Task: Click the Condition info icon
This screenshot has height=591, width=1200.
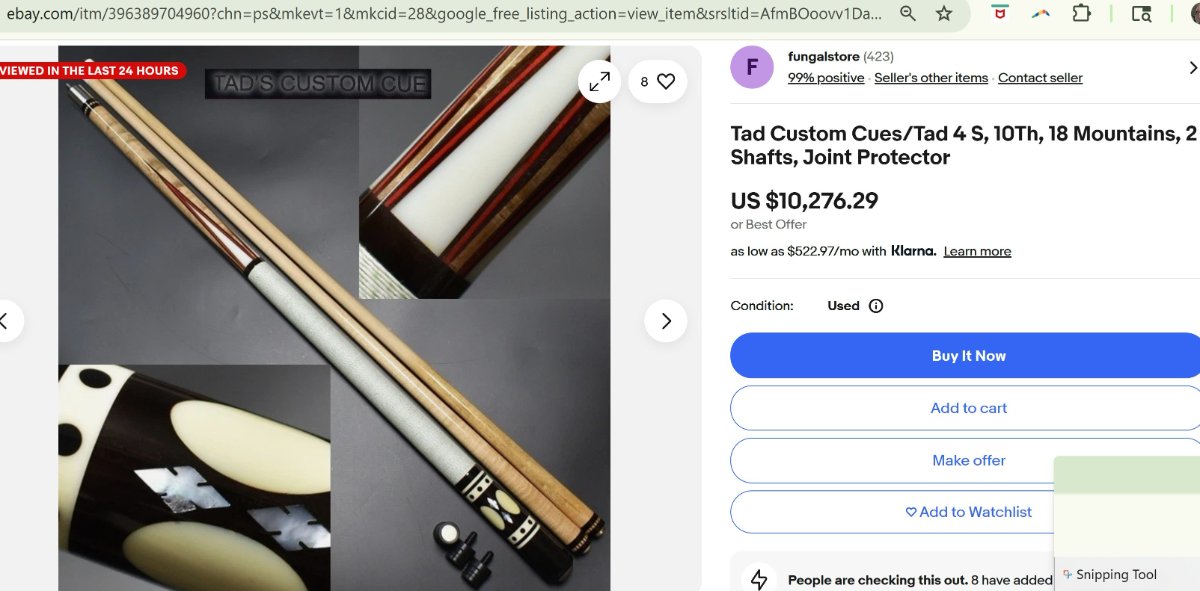Action: click(876, 306)
